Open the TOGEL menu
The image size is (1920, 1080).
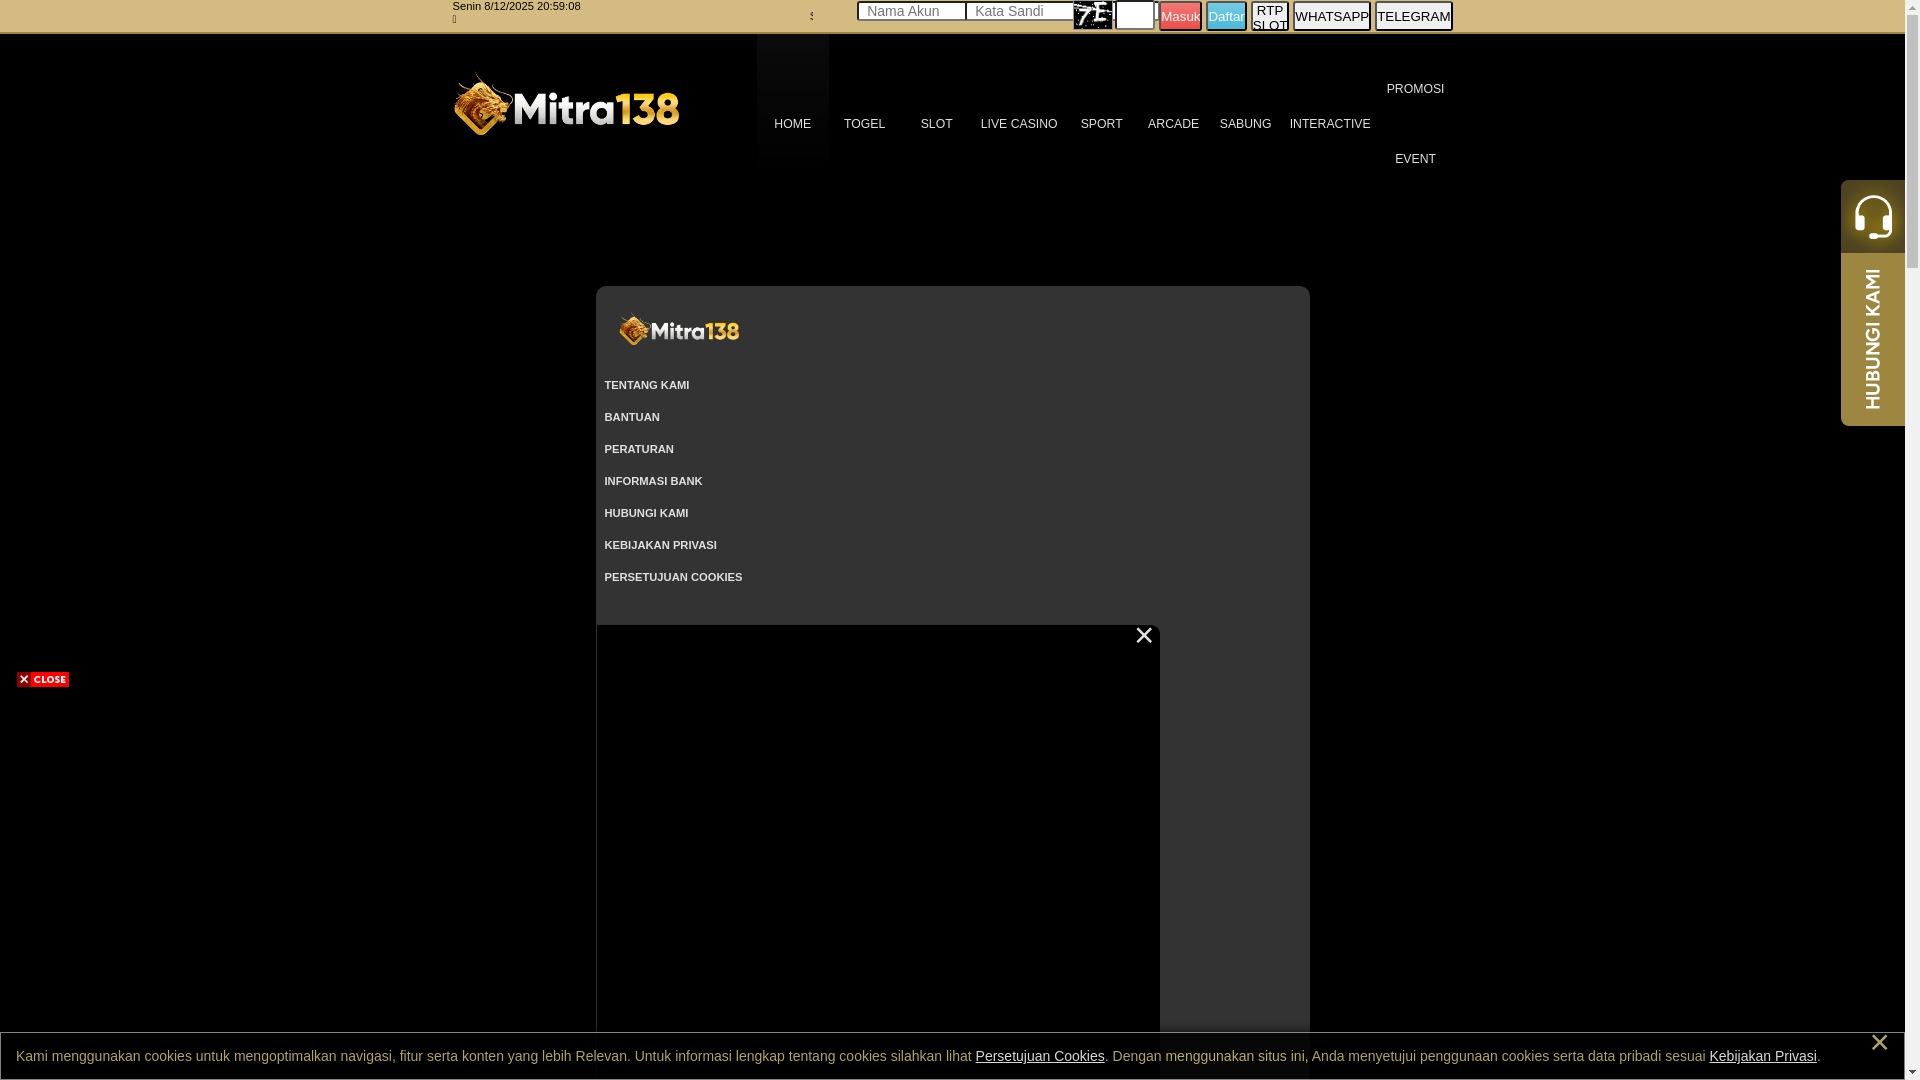coord(864,124)
